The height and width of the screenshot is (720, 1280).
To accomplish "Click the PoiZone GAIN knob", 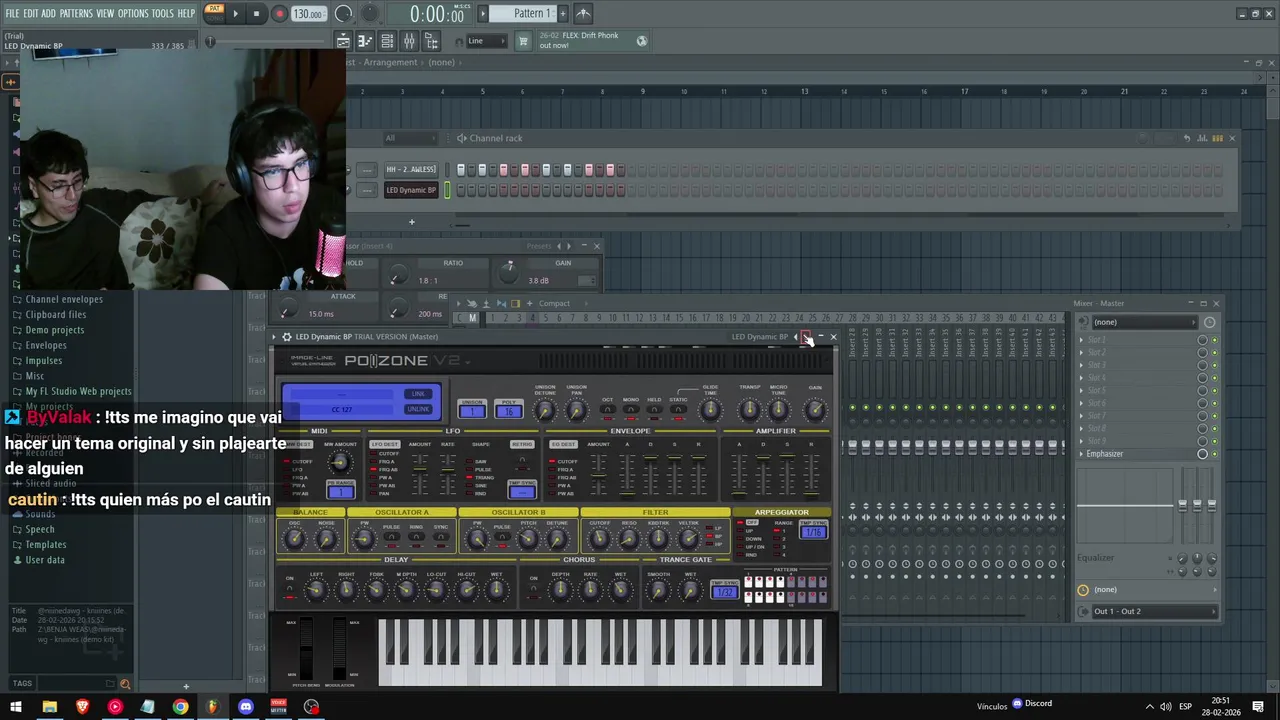I will coord(815,409).
